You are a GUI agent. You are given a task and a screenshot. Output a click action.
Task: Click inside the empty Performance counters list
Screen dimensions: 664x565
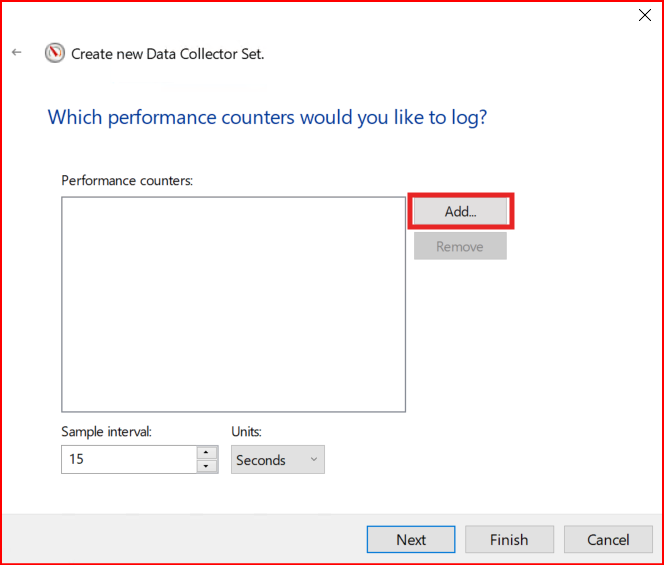[x=233, y=304]
